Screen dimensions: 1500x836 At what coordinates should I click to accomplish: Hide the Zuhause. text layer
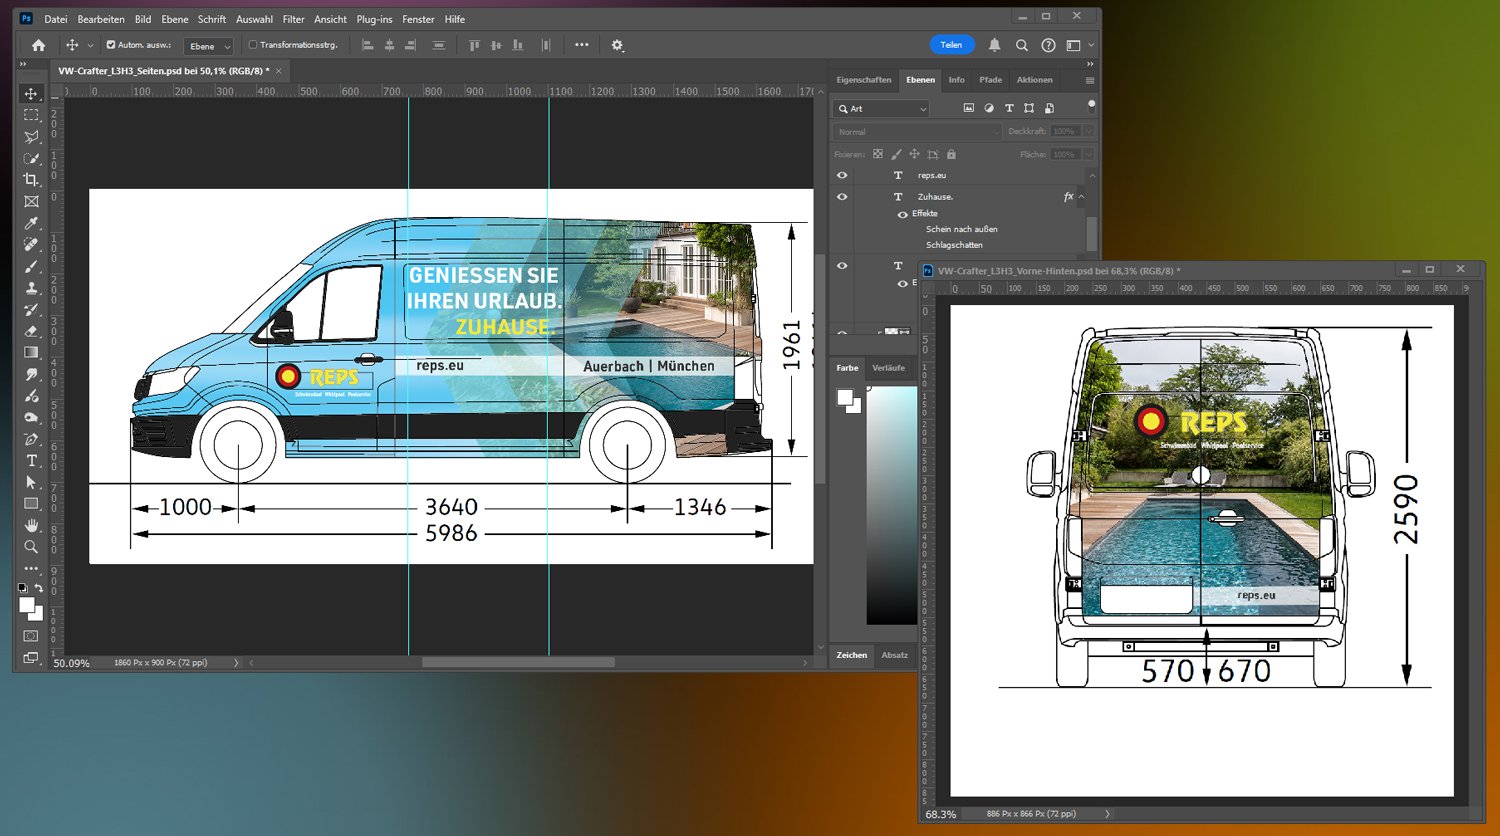pos(842,197)
